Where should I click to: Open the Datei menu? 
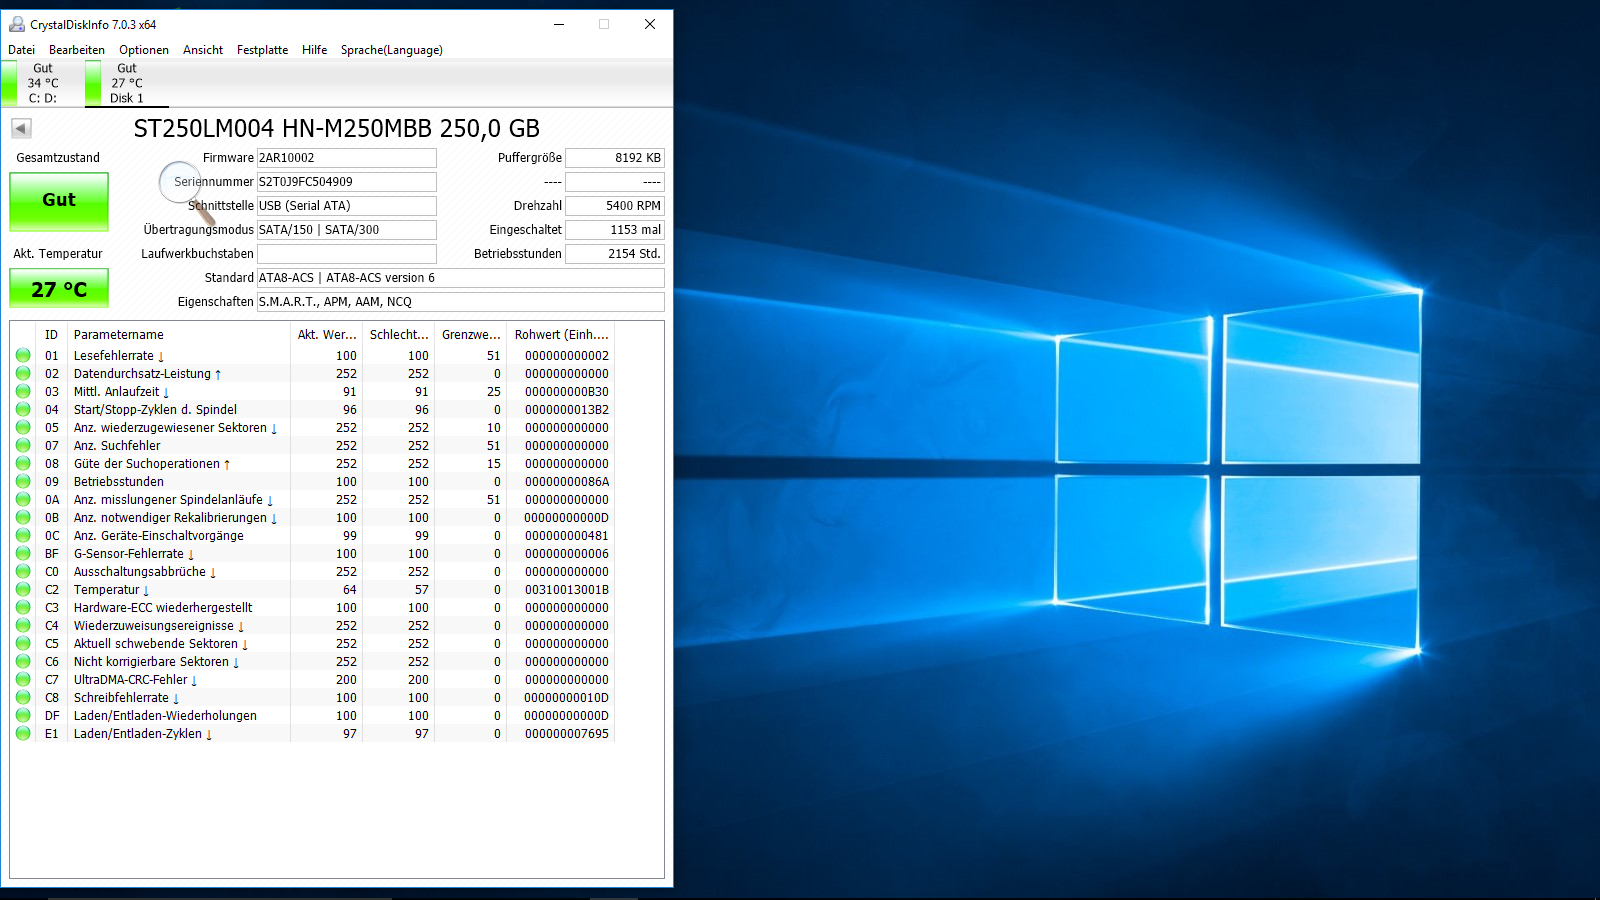coord(21,50)
